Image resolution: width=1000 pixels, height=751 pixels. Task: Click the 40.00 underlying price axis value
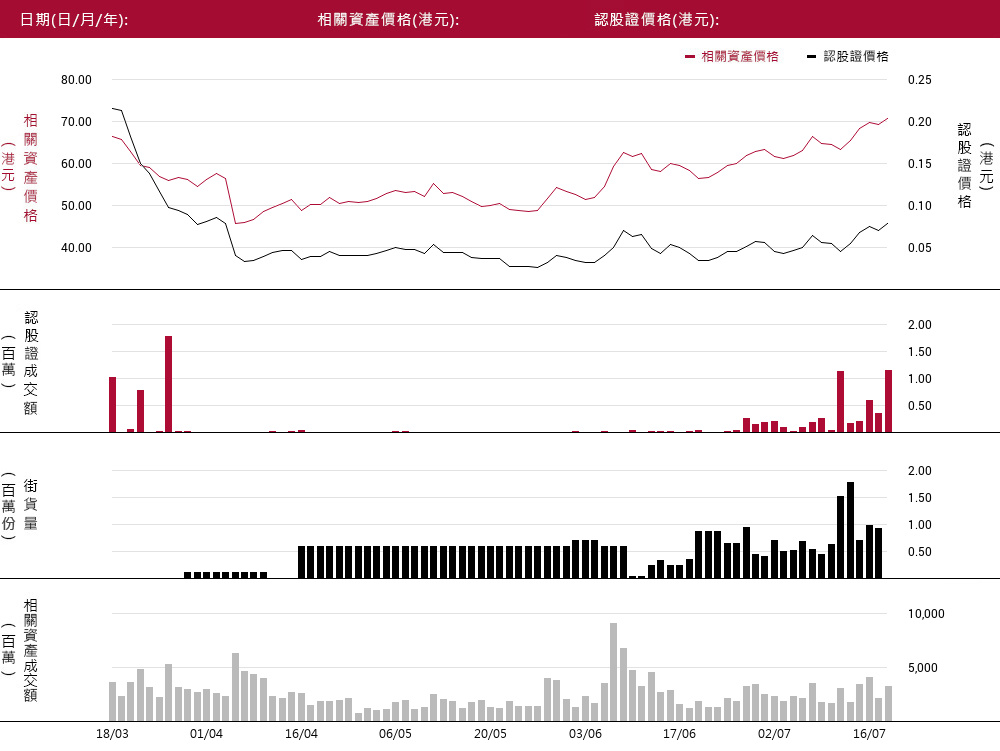77,248
